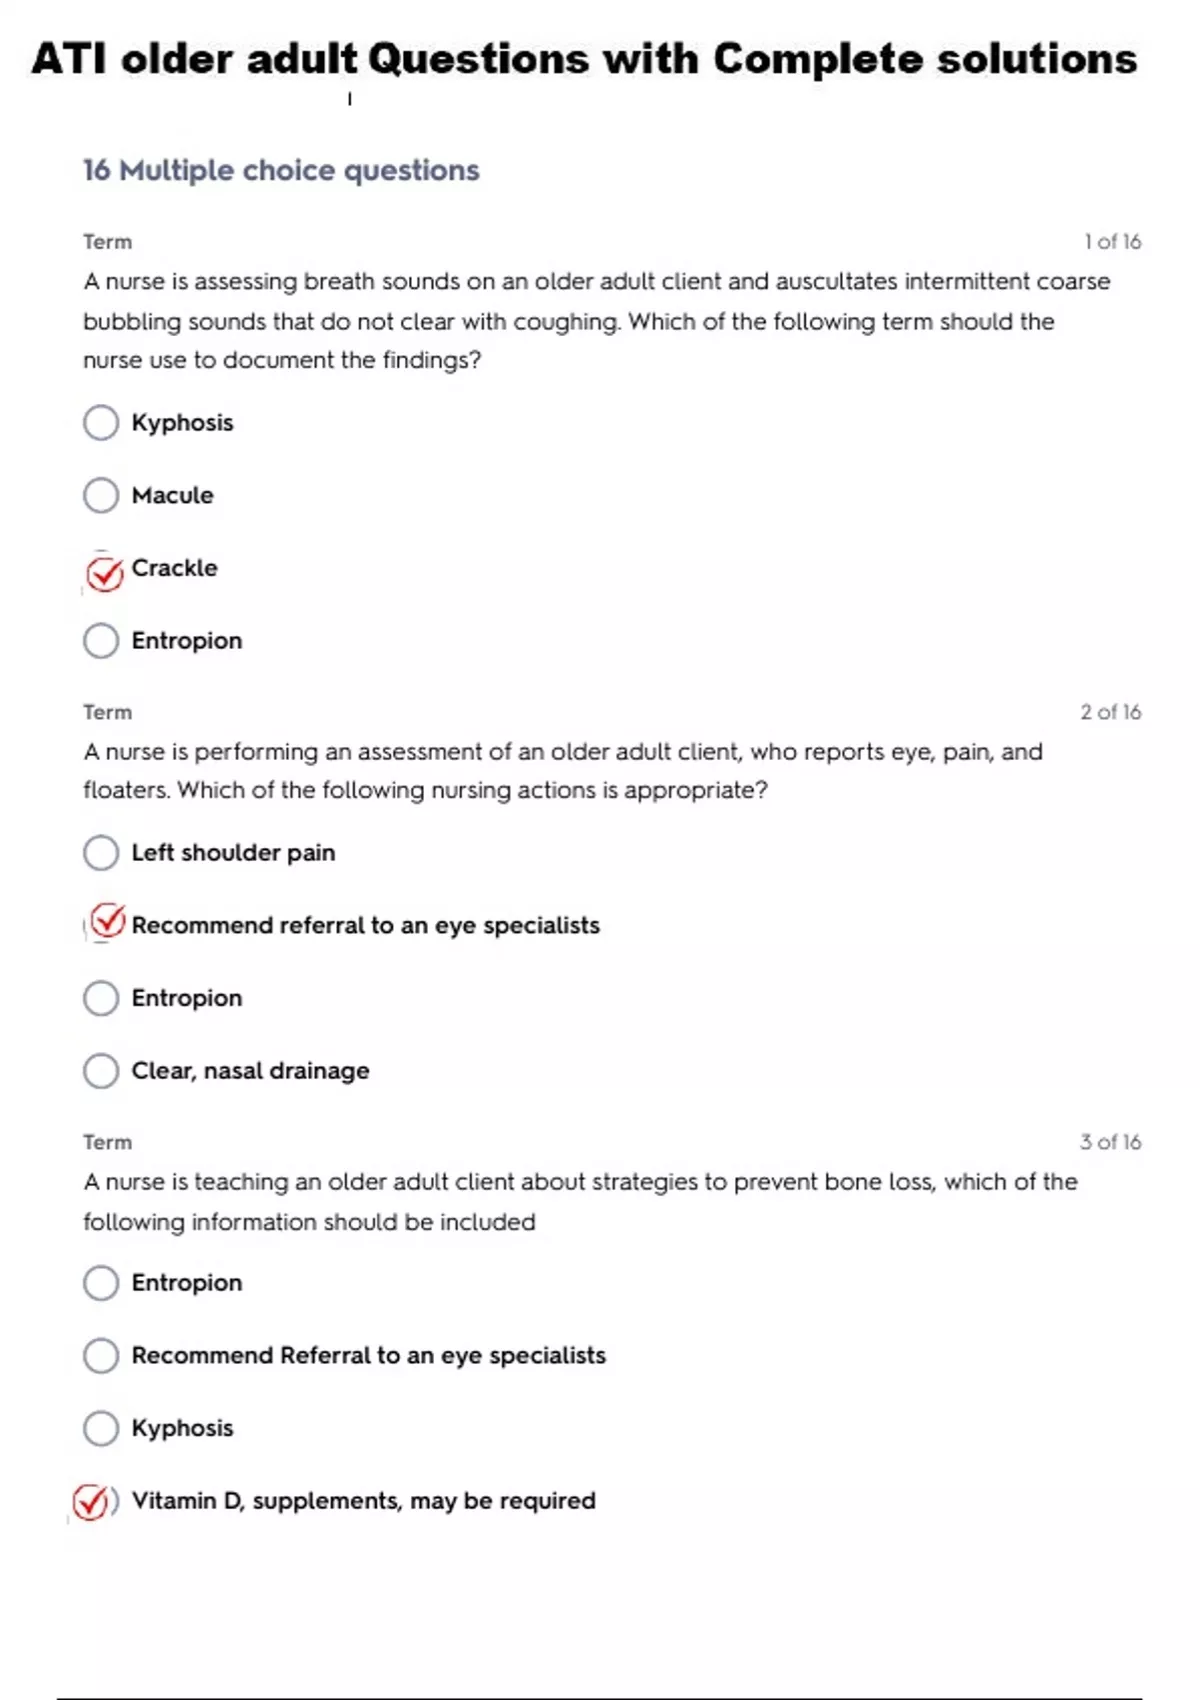Viewport: 1200px width, 1700px height.
Task: Pick the Left shoulder pain option
Action: coord(101,853)
